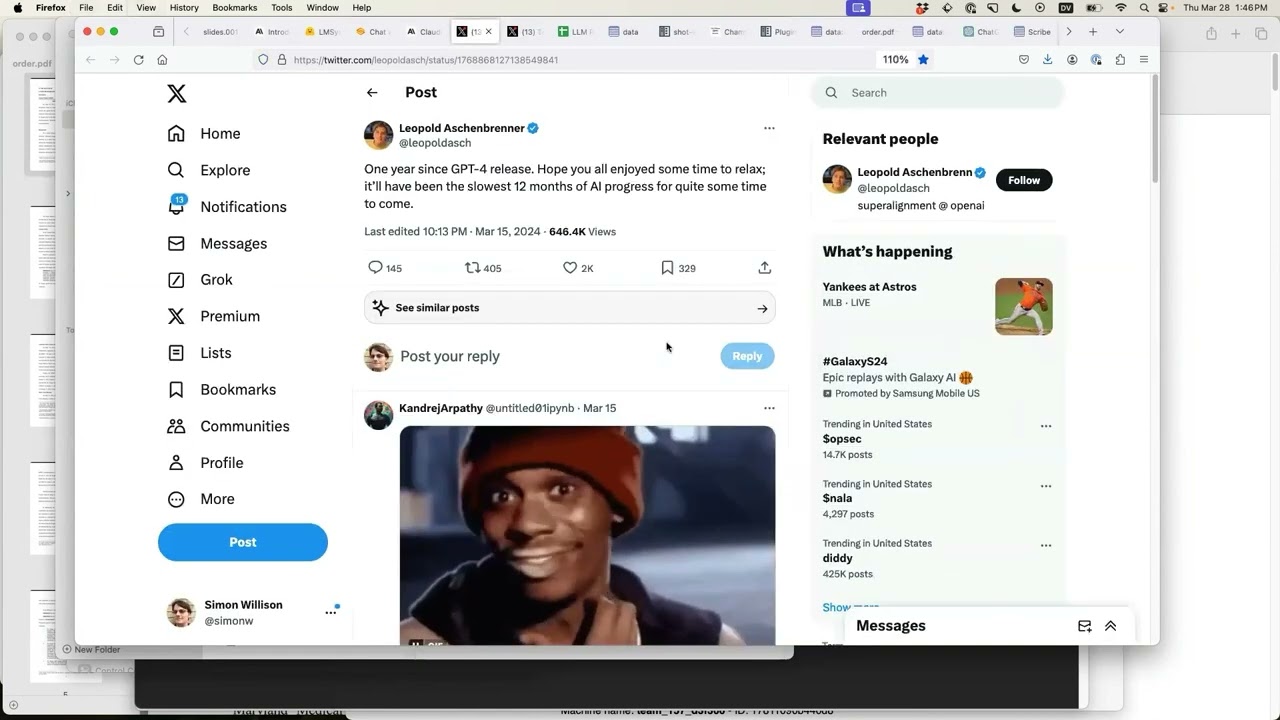Open Home from the sidebar
This screenshot has width=1280, height=720.
pos(204,133)
